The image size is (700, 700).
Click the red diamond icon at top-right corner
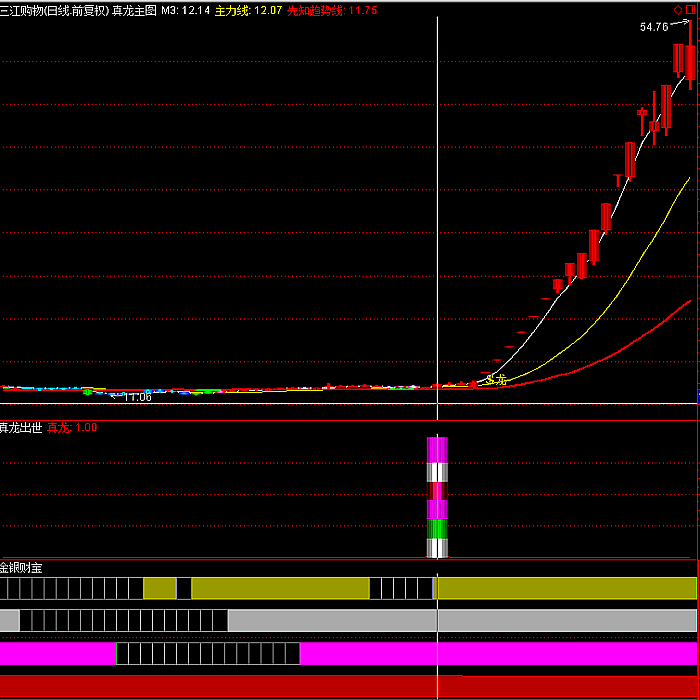click(678, 10)
